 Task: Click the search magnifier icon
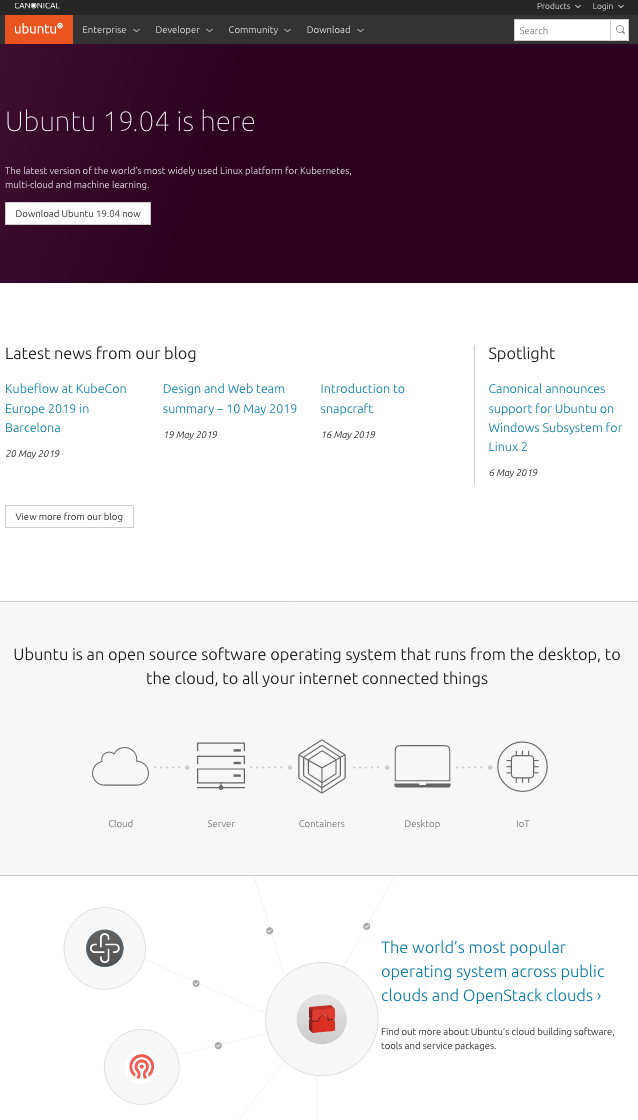[619, 30]
